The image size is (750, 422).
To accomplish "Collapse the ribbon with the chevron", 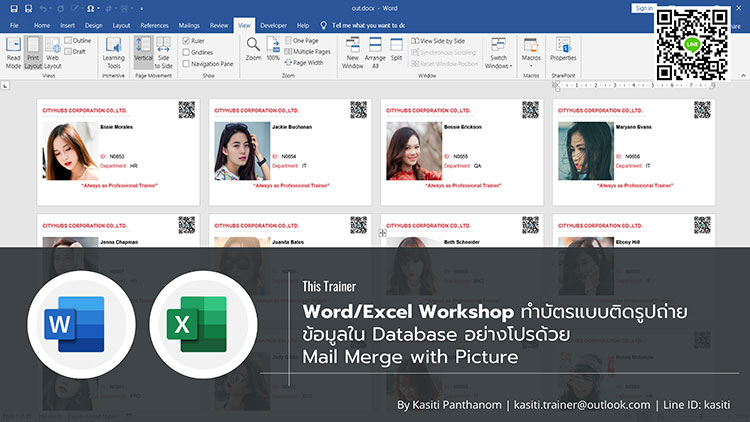I will tap(743, 75).
